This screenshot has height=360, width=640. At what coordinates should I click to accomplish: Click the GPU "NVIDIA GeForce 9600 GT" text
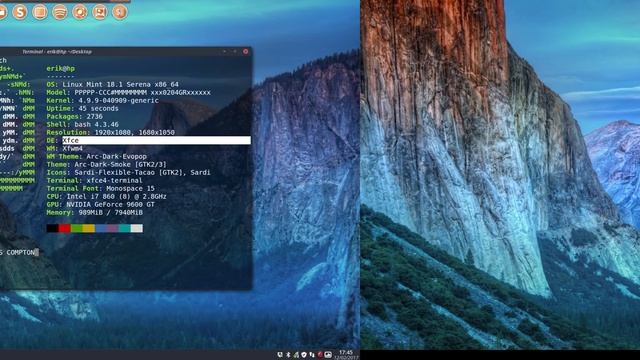[110, 204]
